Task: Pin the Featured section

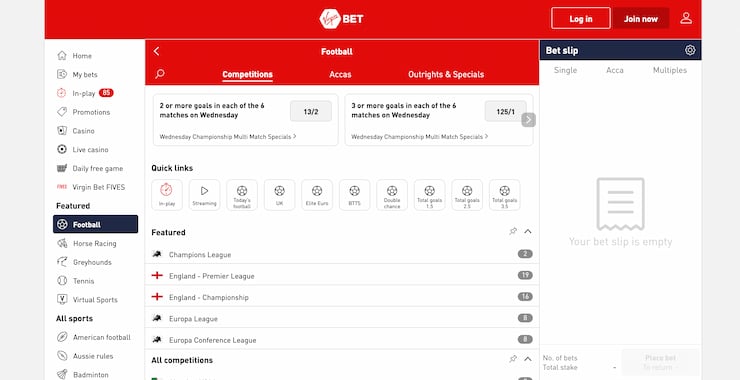Action: click(x=513, y=231)
